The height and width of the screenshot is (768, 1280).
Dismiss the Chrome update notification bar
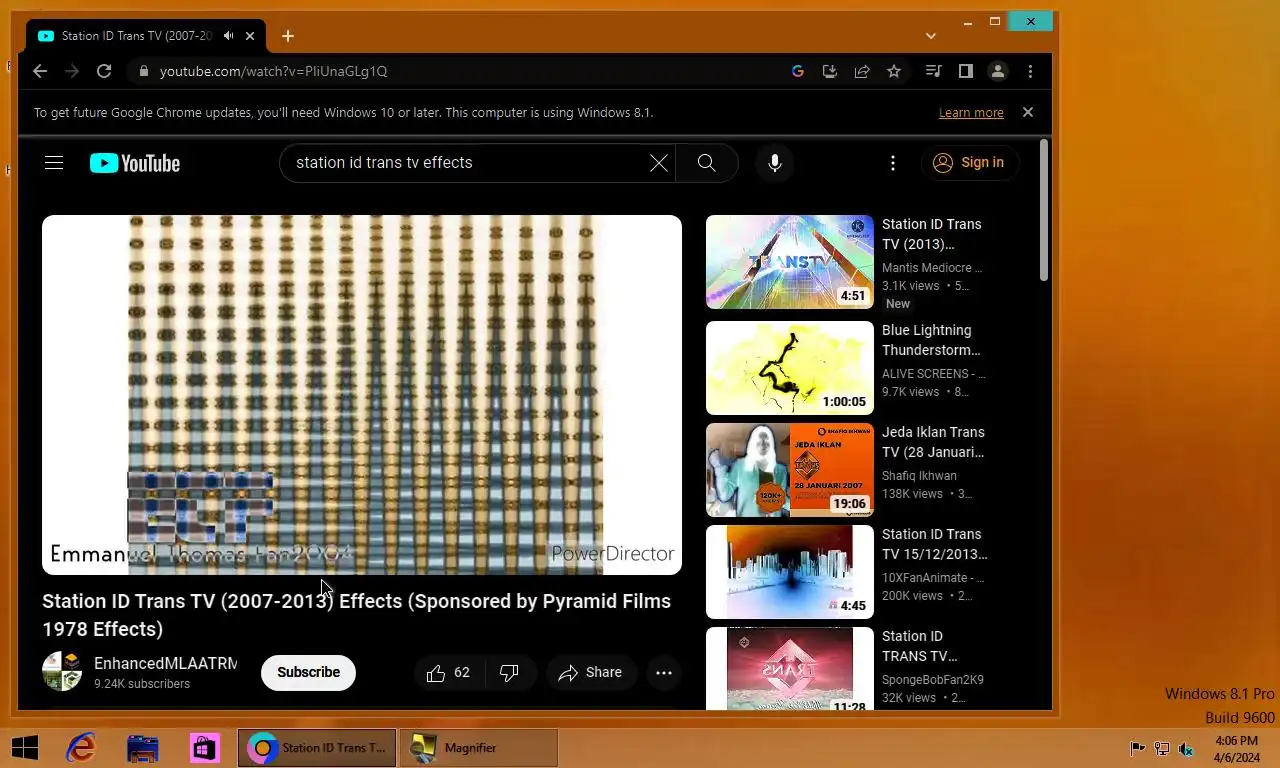point(1027,112)
